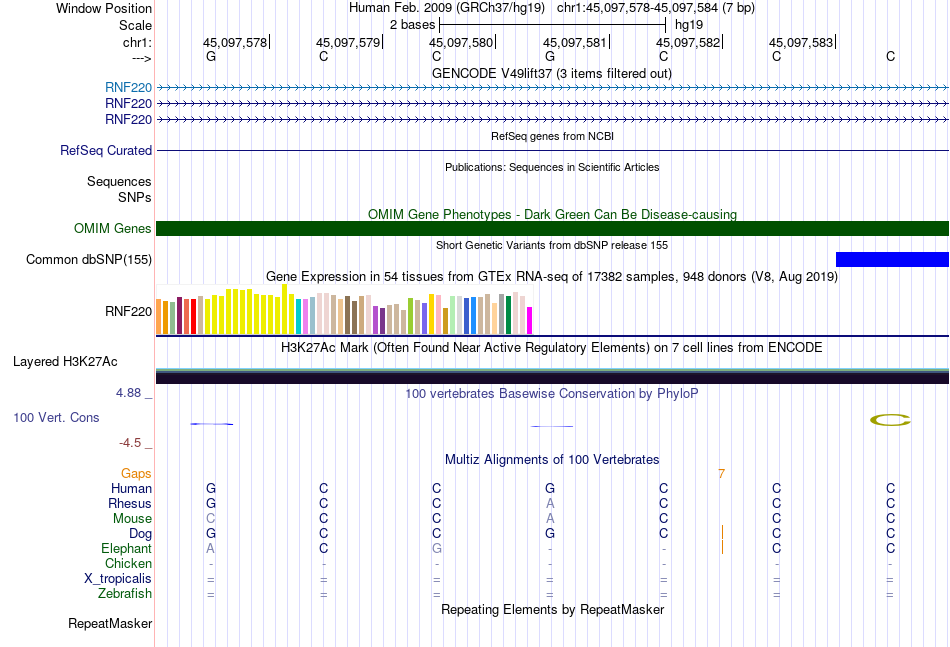Click the 4.88 PhyloP upper limit

pos(128,393)
